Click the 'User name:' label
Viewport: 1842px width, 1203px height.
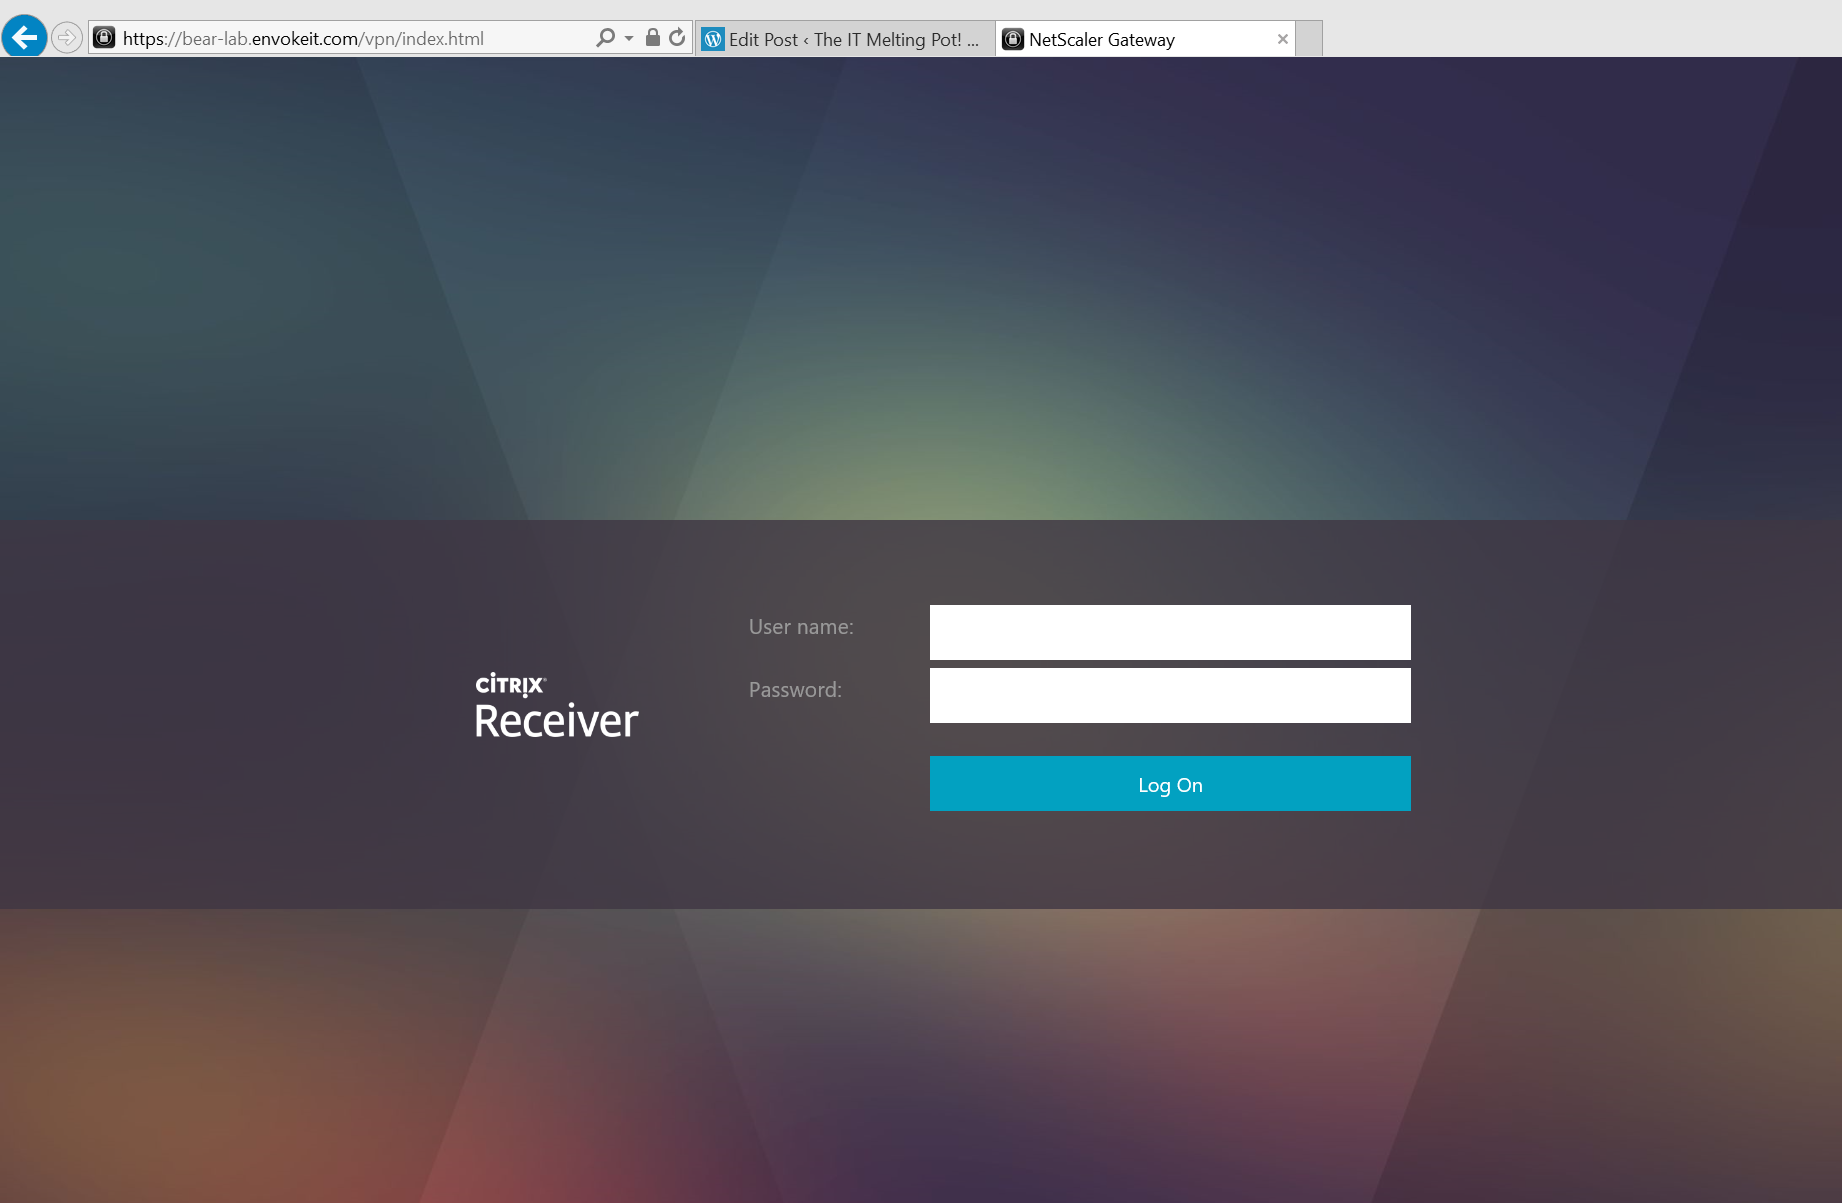801,627
